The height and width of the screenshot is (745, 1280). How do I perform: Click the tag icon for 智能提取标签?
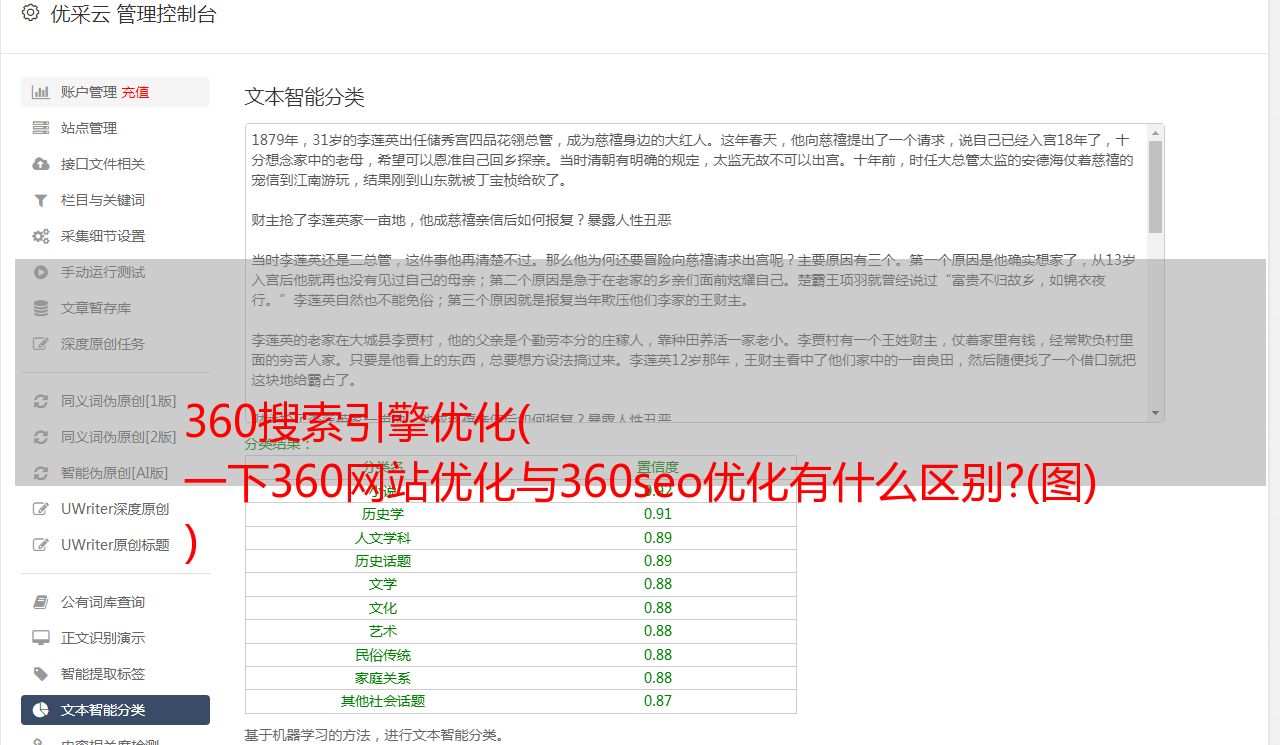pyautogui.click(x=41, y=674)
